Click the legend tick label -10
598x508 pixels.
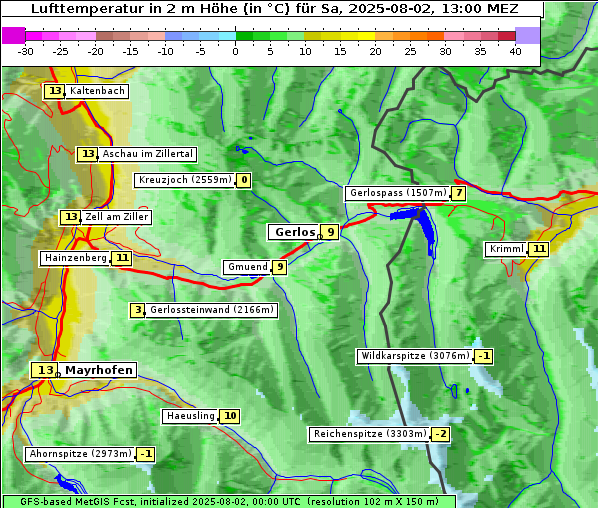coord(165,51)
